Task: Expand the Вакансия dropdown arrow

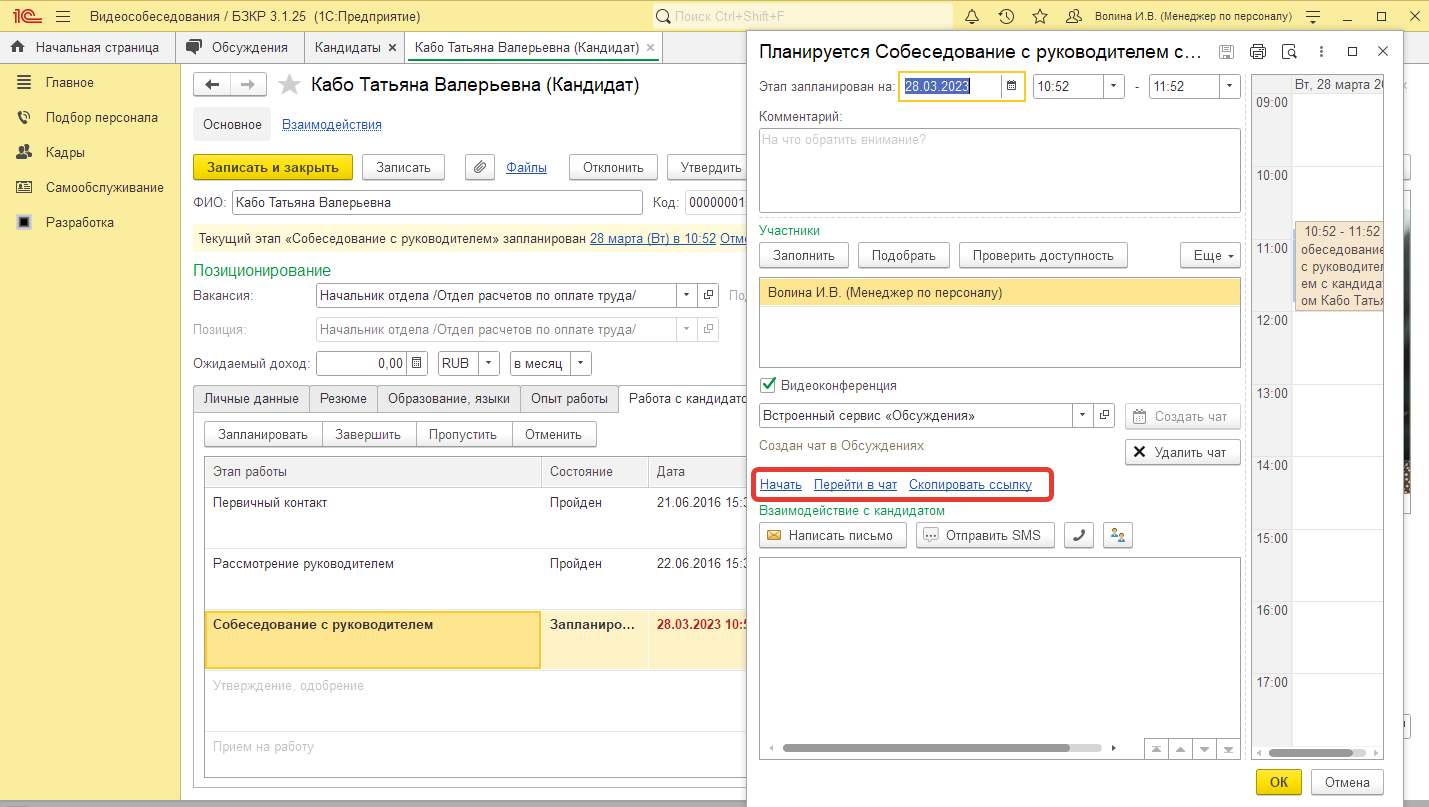Action: pos(686,295)
